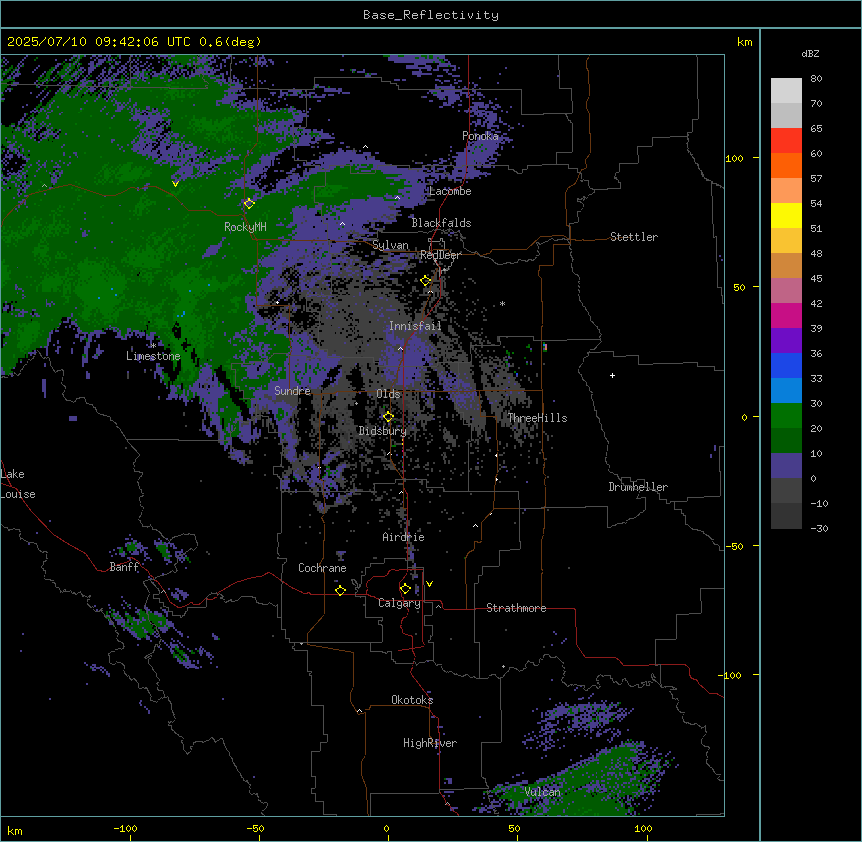Click the white plus marker west of Drumheller
This screenshot has width=862, height=842.
click(x=612, y=375)
